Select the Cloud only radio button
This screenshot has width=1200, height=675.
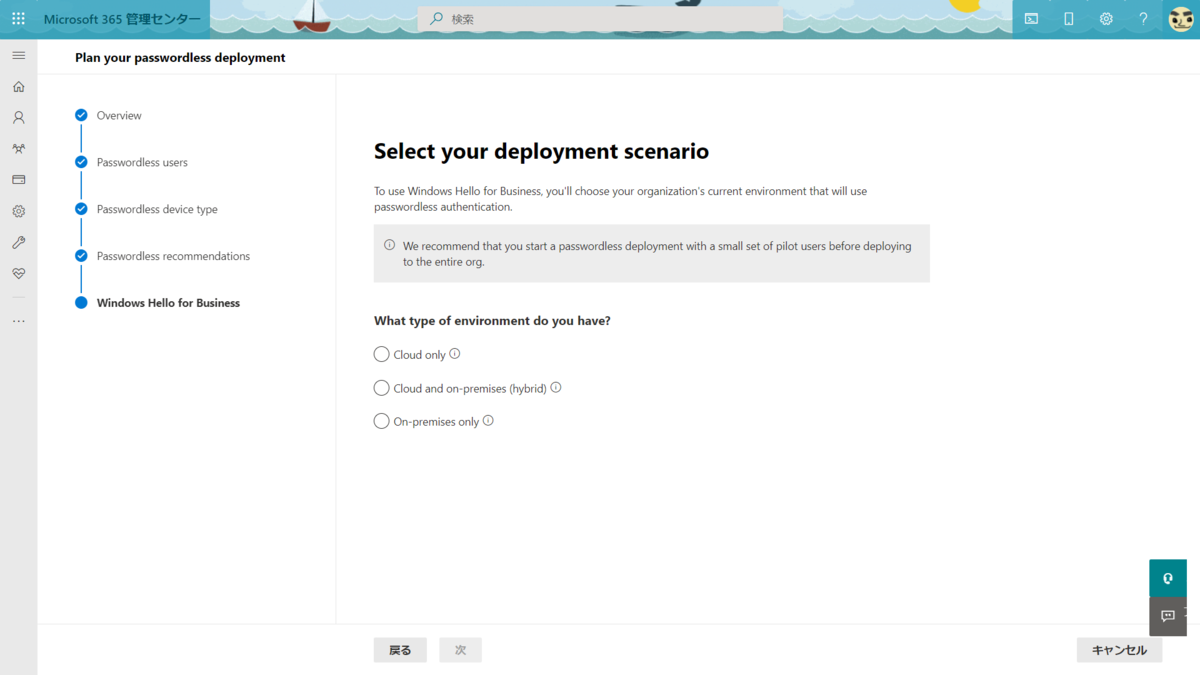[x=381, y=354]
